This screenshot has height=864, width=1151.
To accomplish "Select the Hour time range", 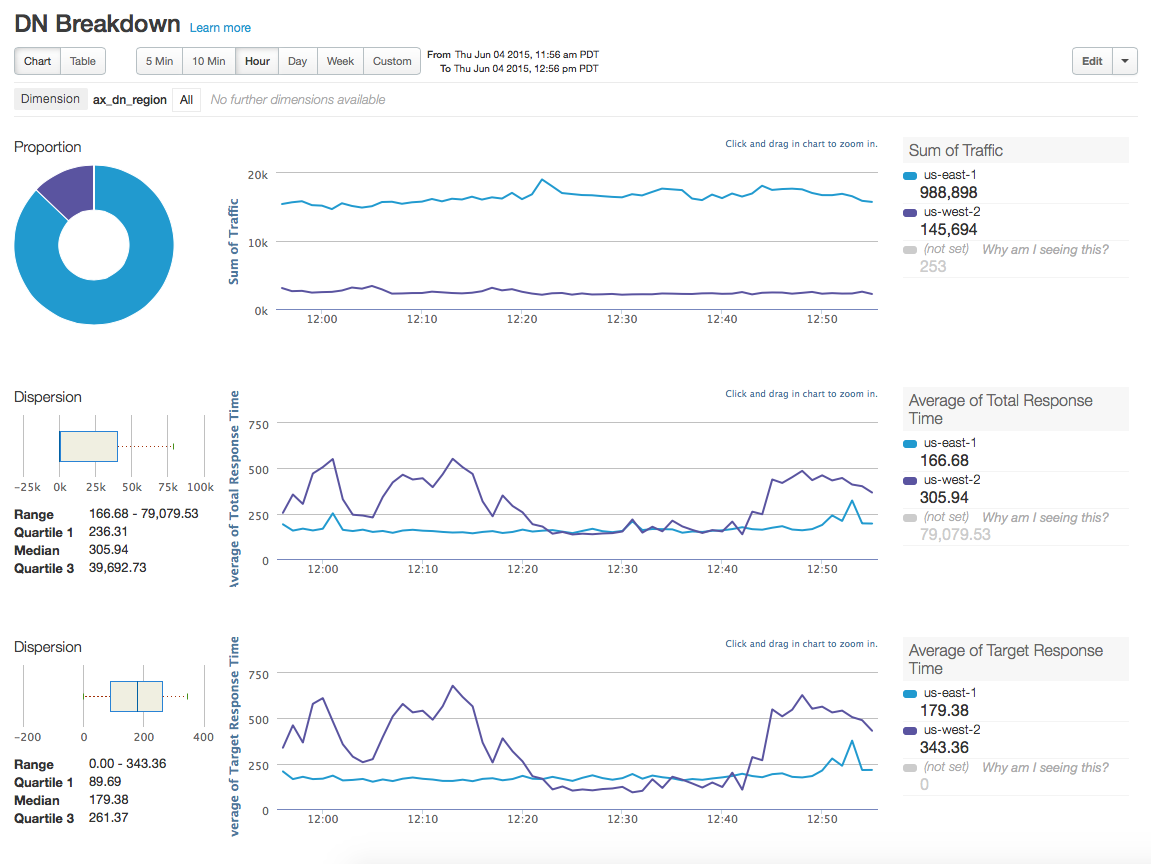I will tap(258, 61).
